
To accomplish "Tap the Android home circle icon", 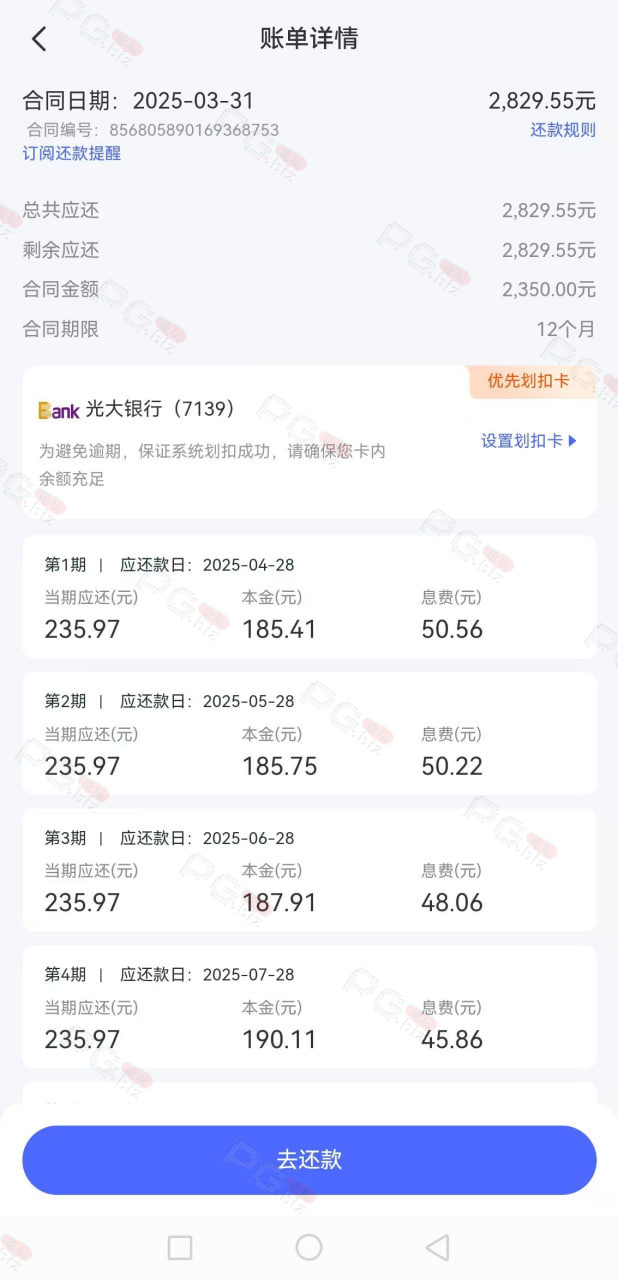I will [309, 1247].
